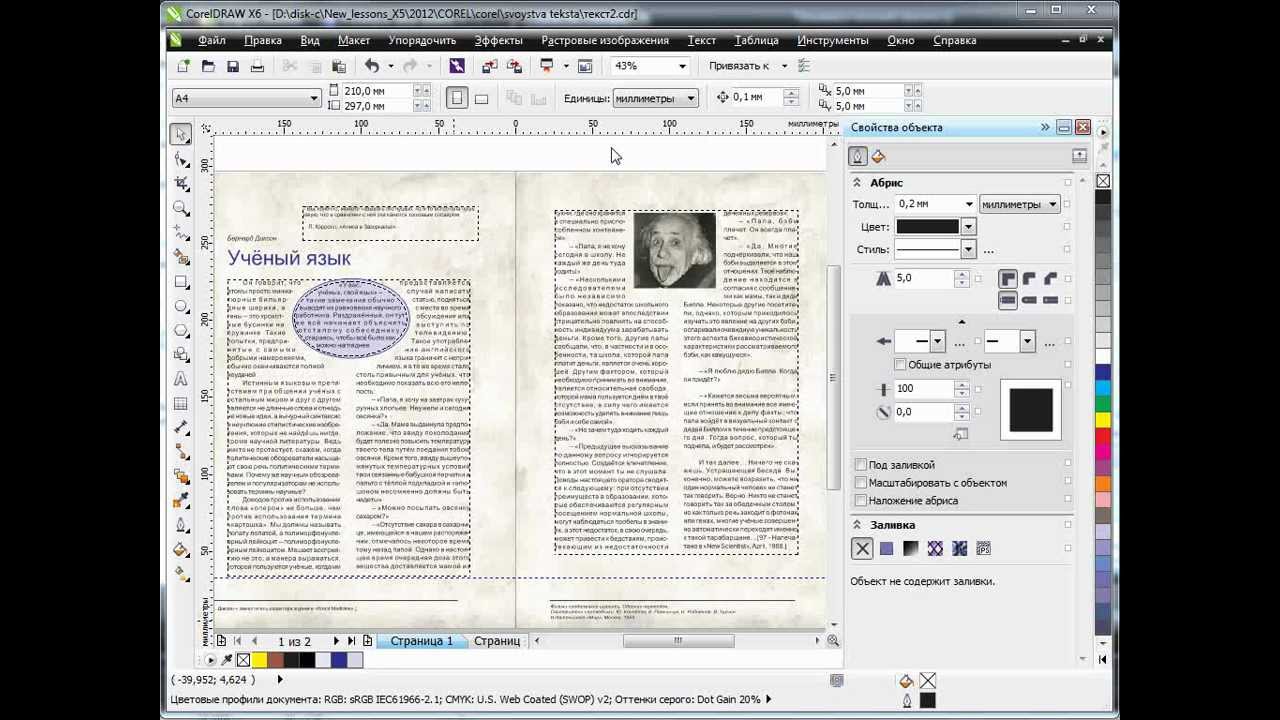Open the A4 page size dropdown
1280x720 pixels.
[314, 98]
